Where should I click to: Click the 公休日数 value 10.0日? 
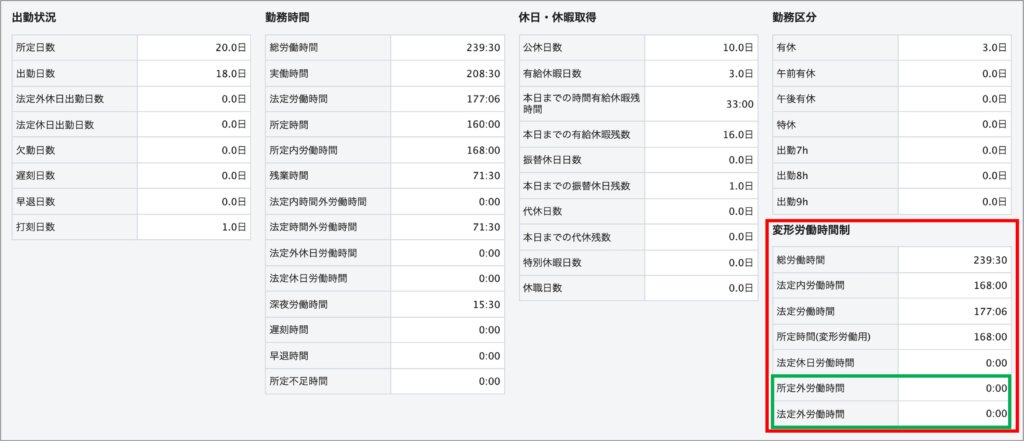(737, 48)
